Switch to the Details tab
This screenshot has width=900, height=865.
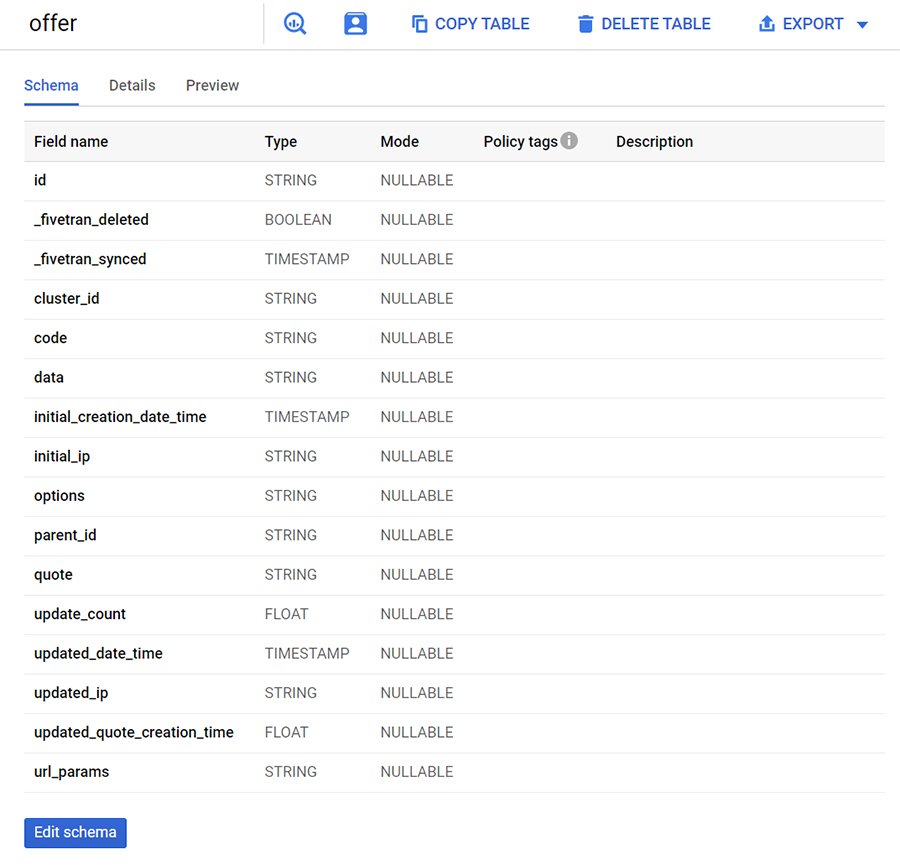(132, 85)
